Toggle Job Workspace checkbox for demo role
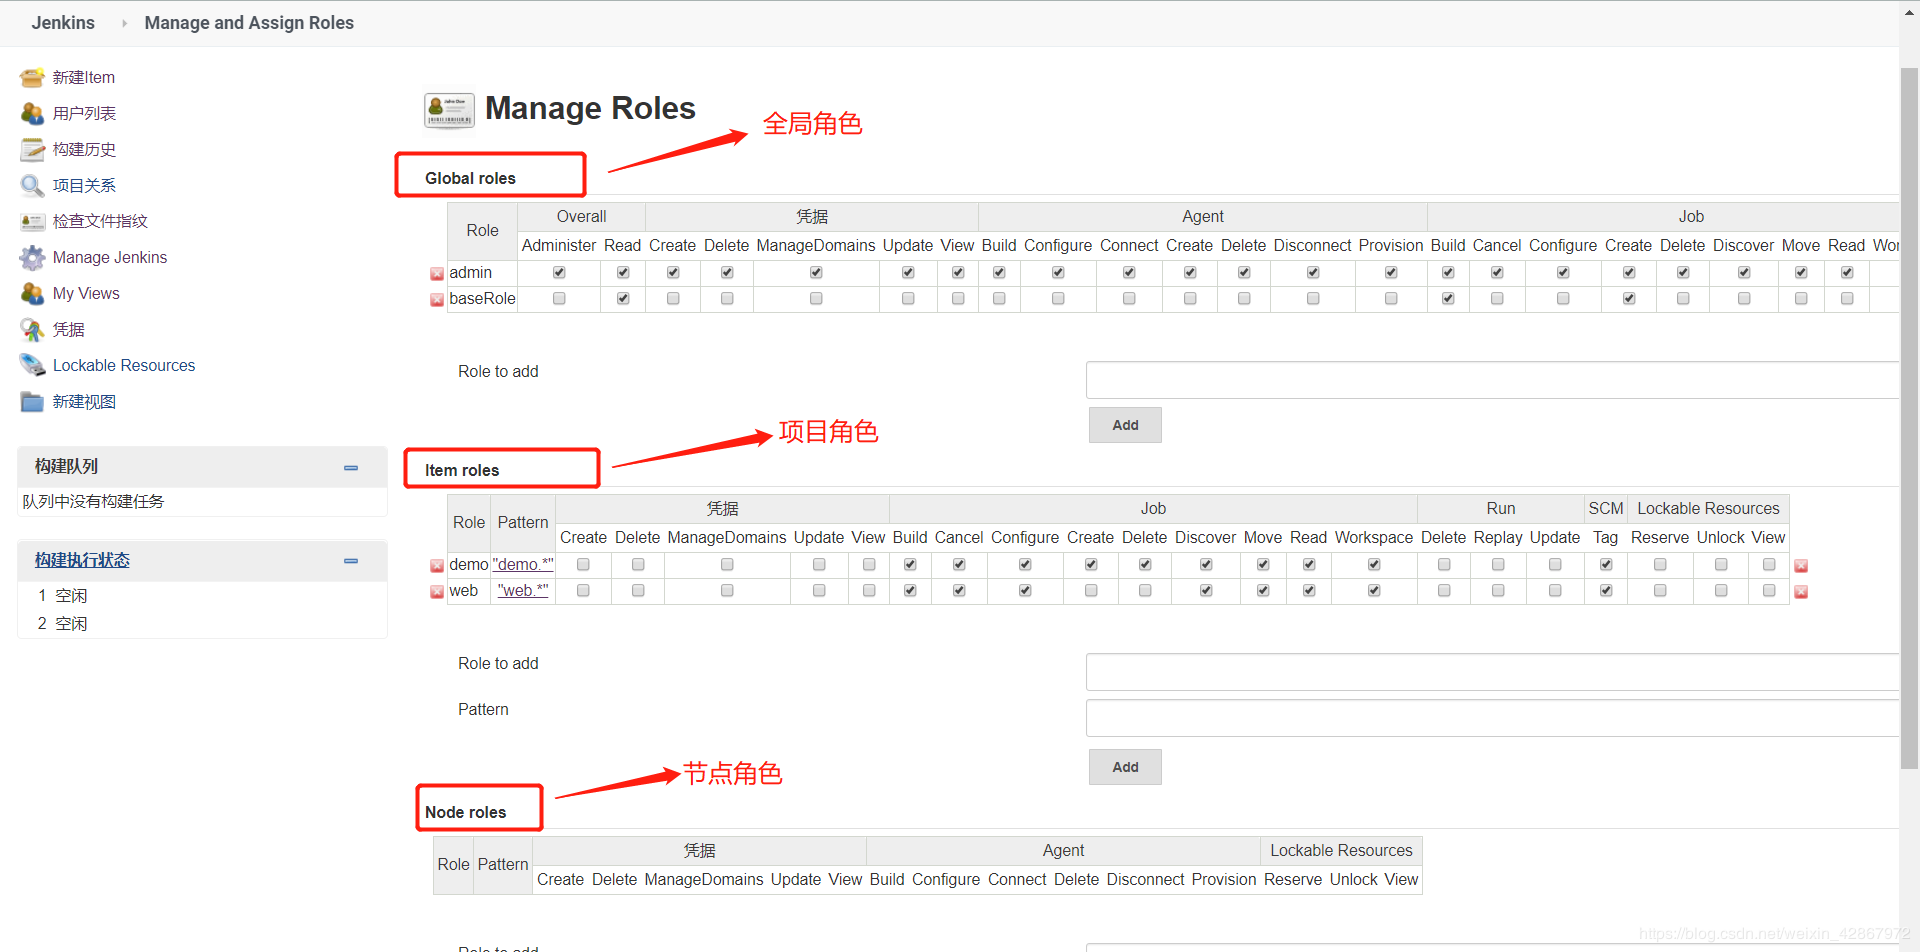1920x952 pixels. tap(1374, 565)
